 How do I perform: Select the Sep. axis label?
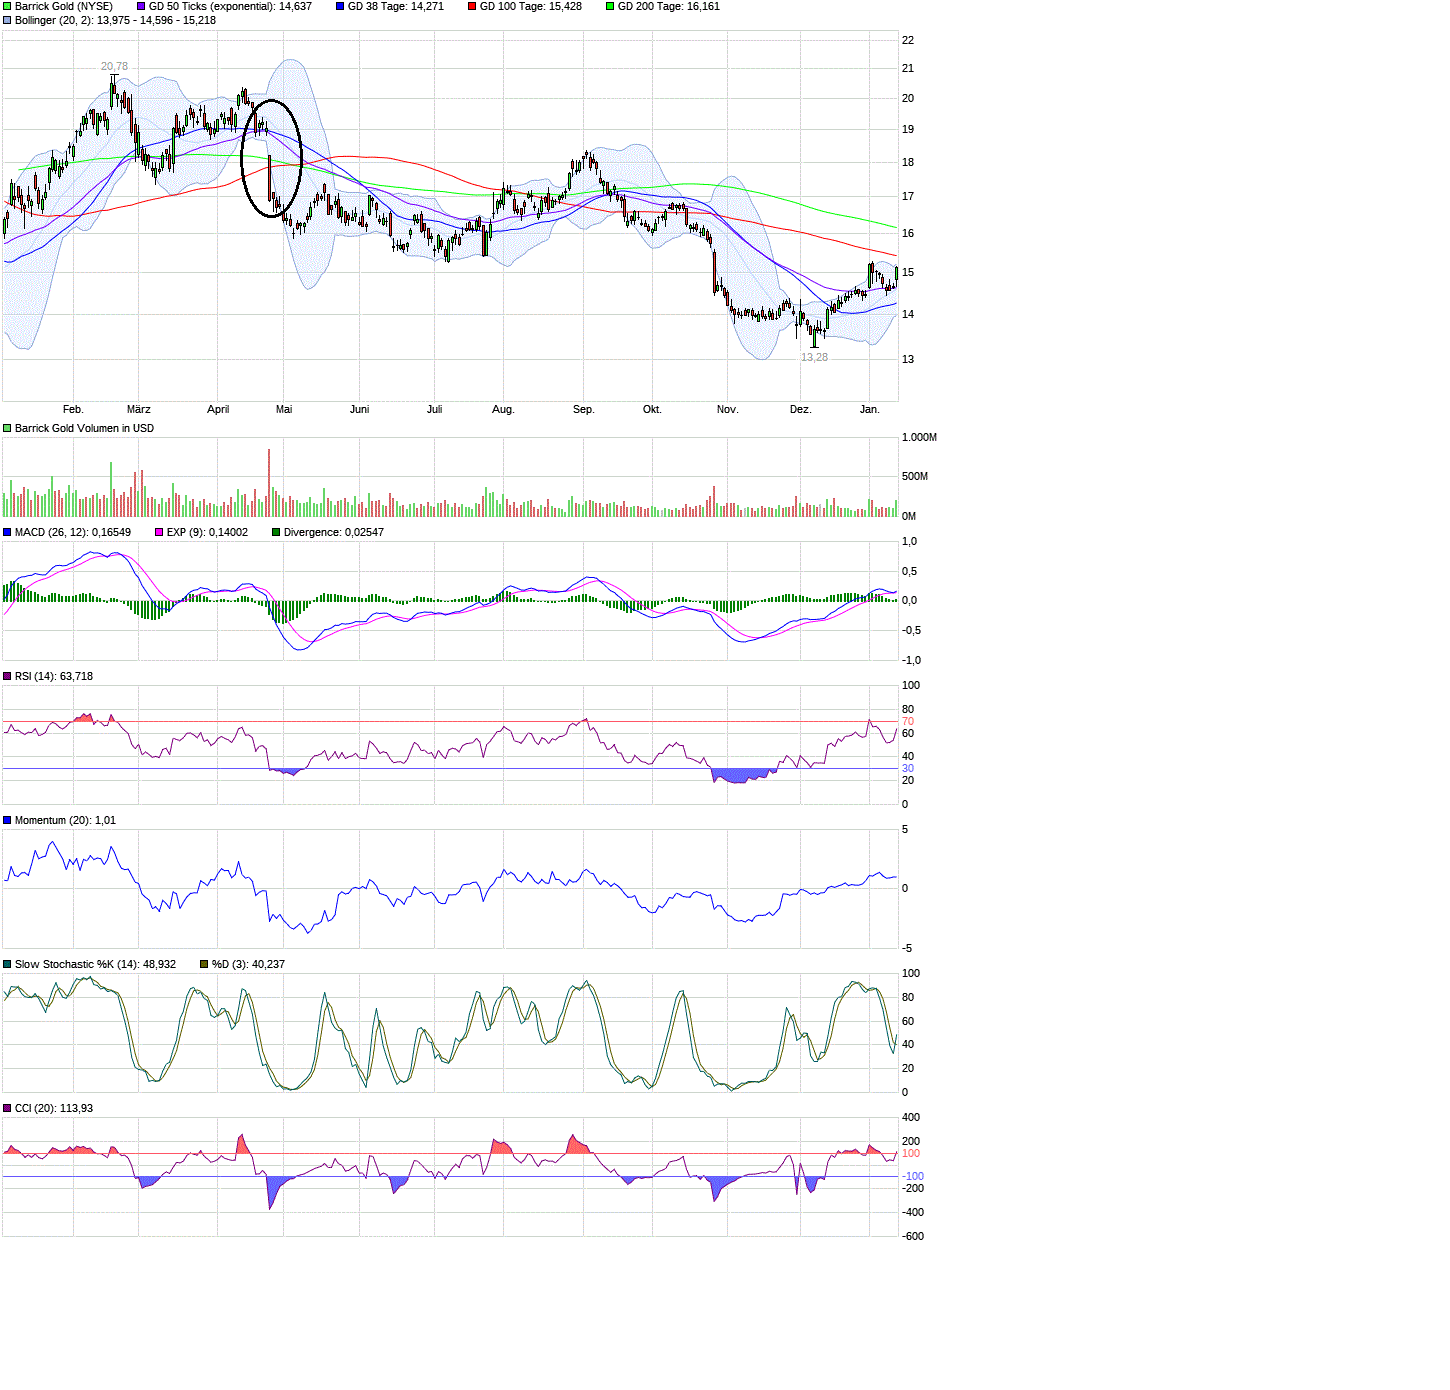[584, 409]
